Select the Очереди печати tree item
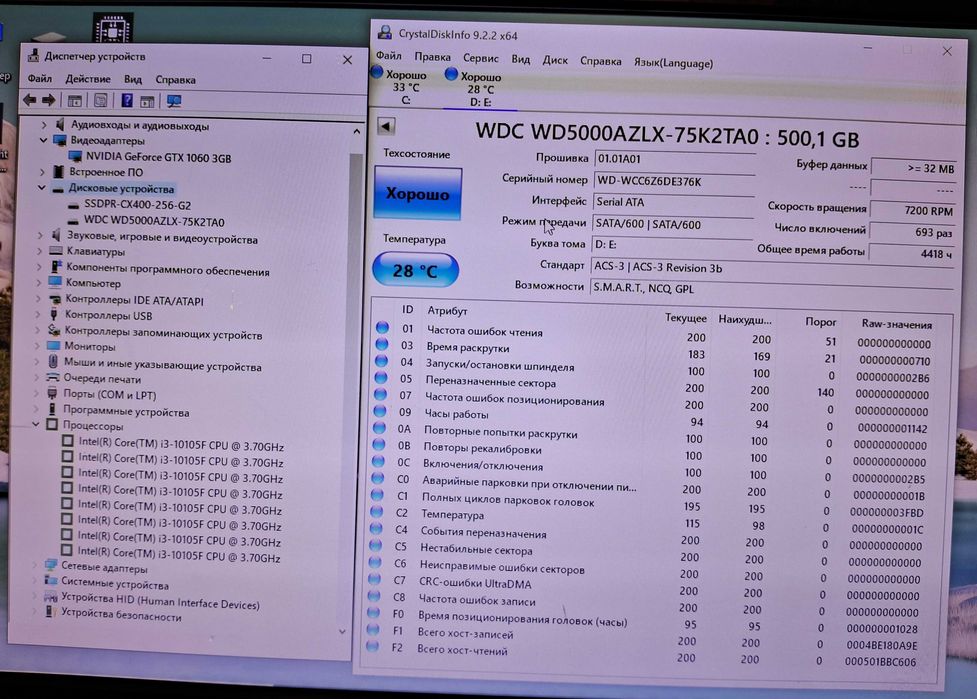 click(x=102, y=378)
